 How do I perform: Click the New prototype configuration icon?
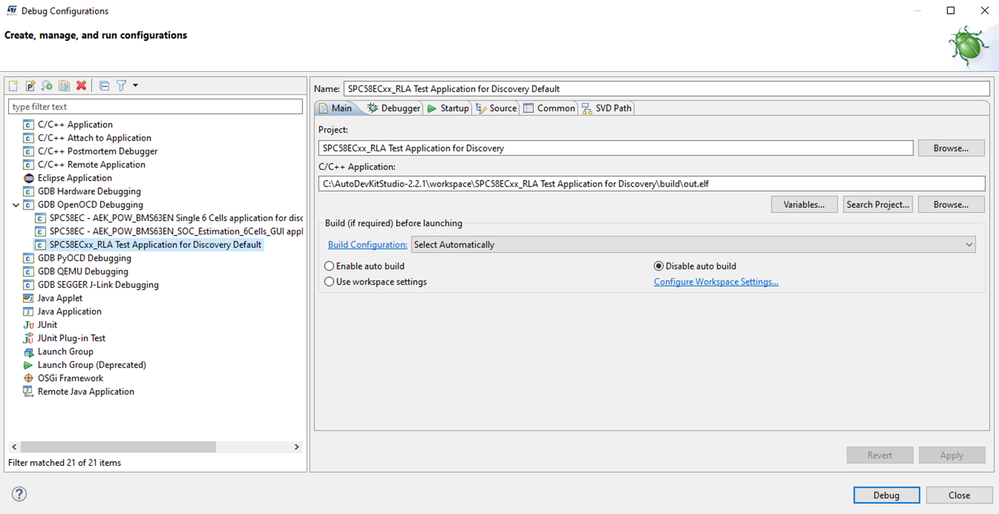tap(30, 85)
